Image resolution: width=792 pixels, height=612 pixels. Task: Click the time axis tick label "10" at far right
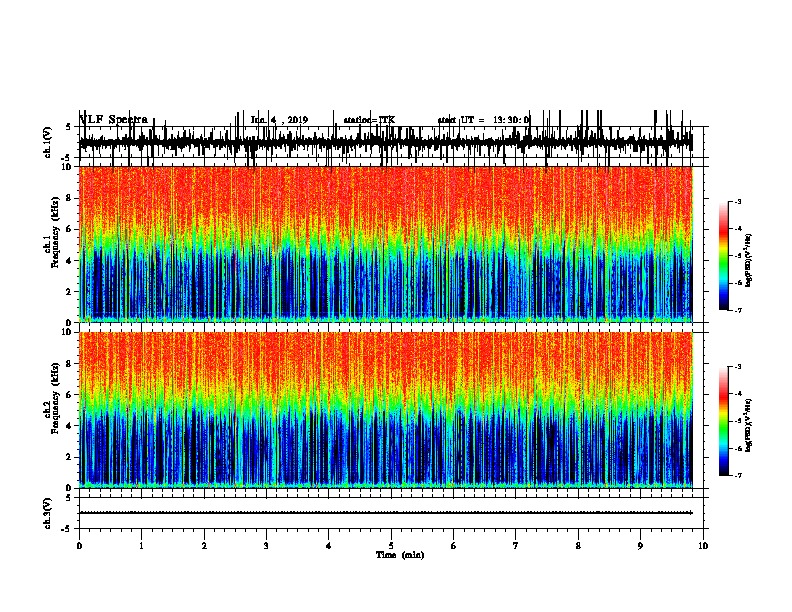(703, 546)
